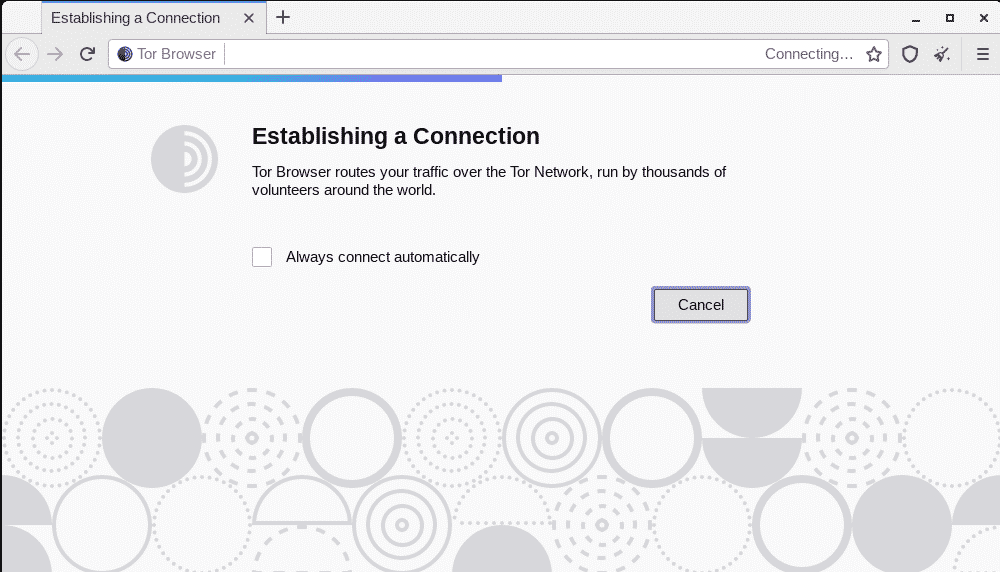Go back using the back arrow
The width and height of the screenshot is (1000, 572).
[22, 54]
